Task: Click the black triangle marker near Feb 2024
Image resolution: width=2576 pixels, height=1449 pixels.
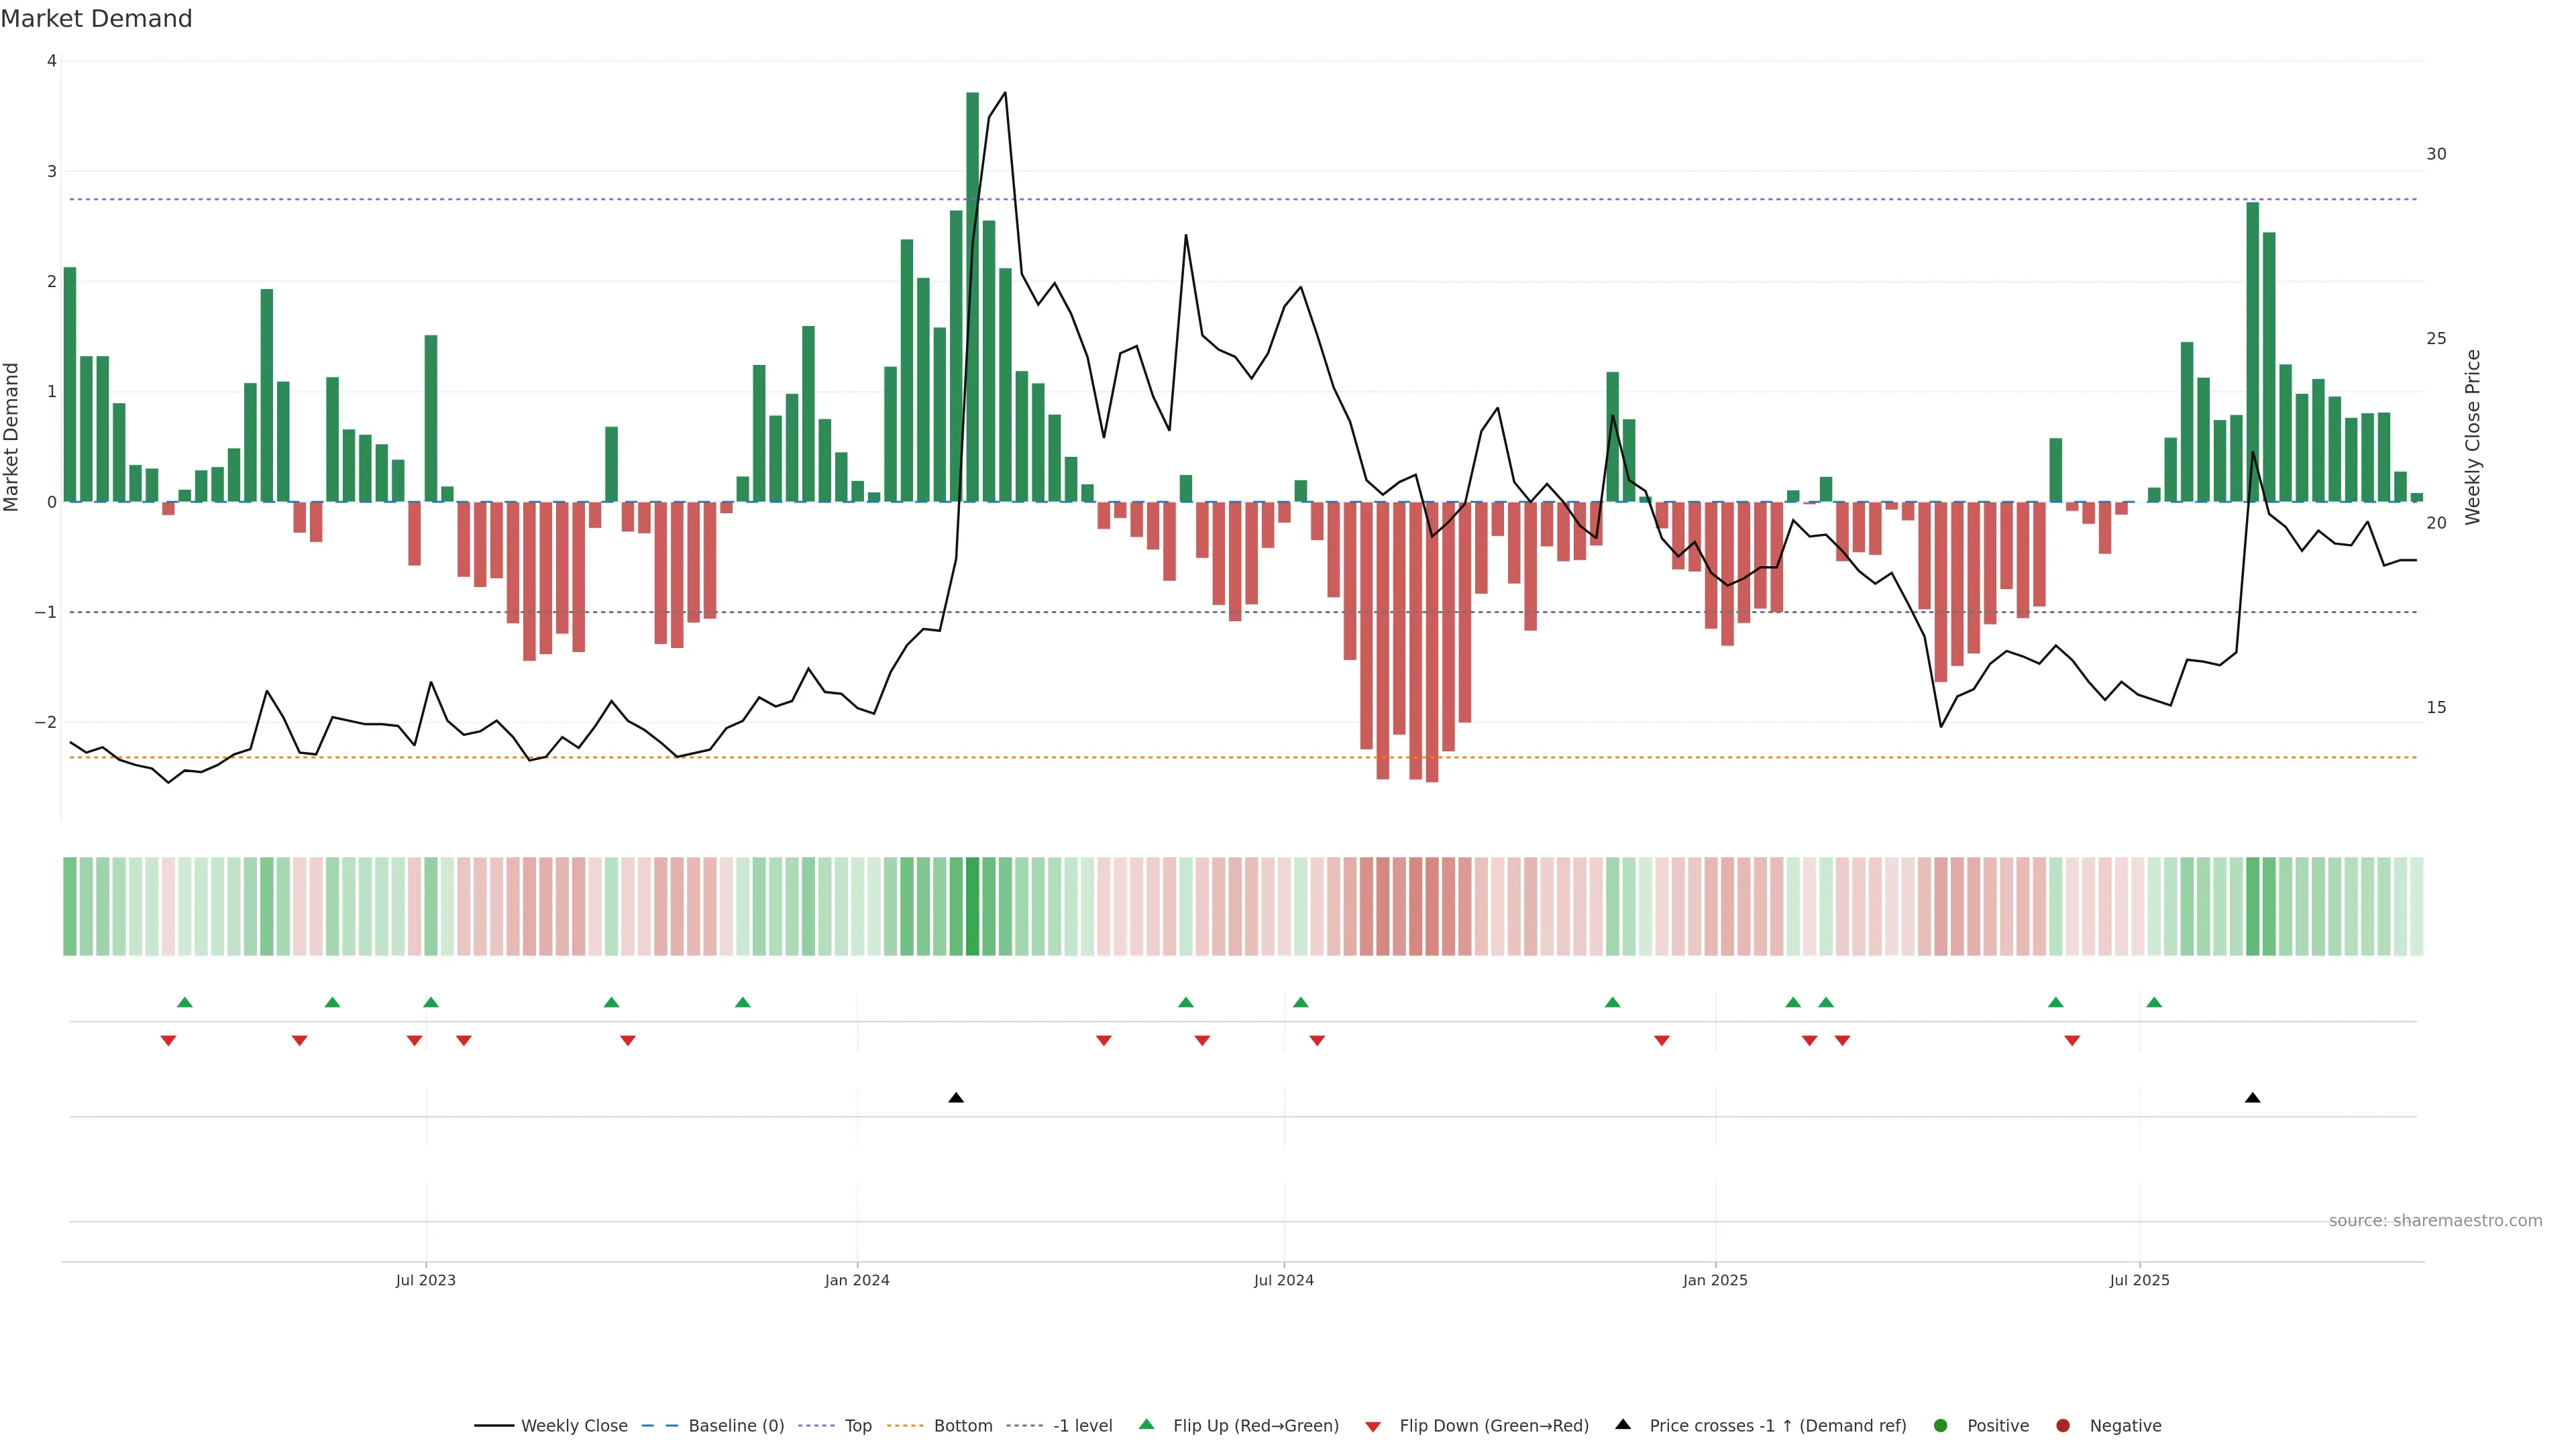Action: click(956, 1098)
